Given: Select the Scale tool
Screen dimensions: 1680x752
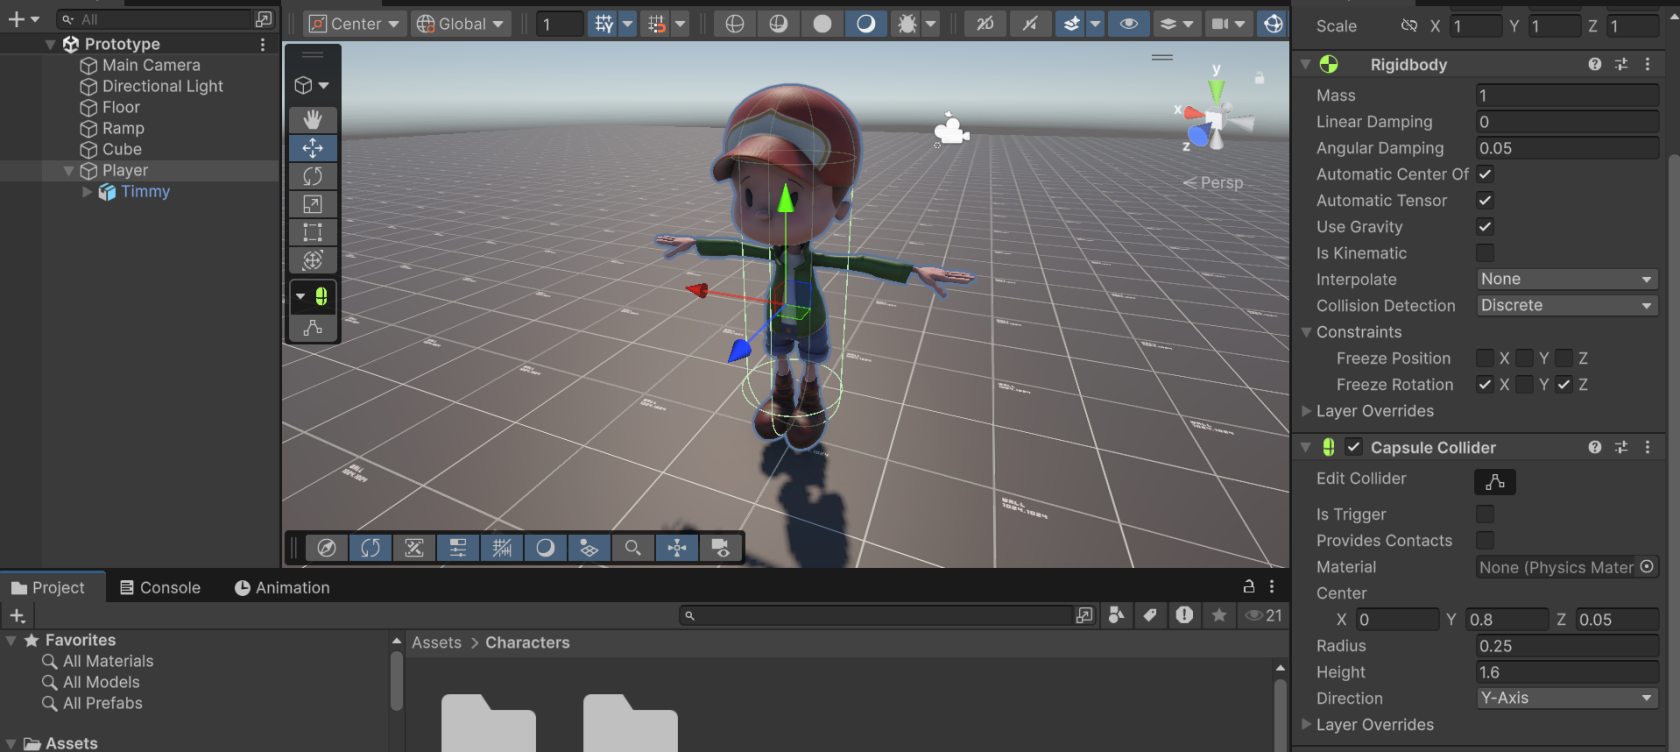Looking at the screenshot, I should tap(313, 204).
